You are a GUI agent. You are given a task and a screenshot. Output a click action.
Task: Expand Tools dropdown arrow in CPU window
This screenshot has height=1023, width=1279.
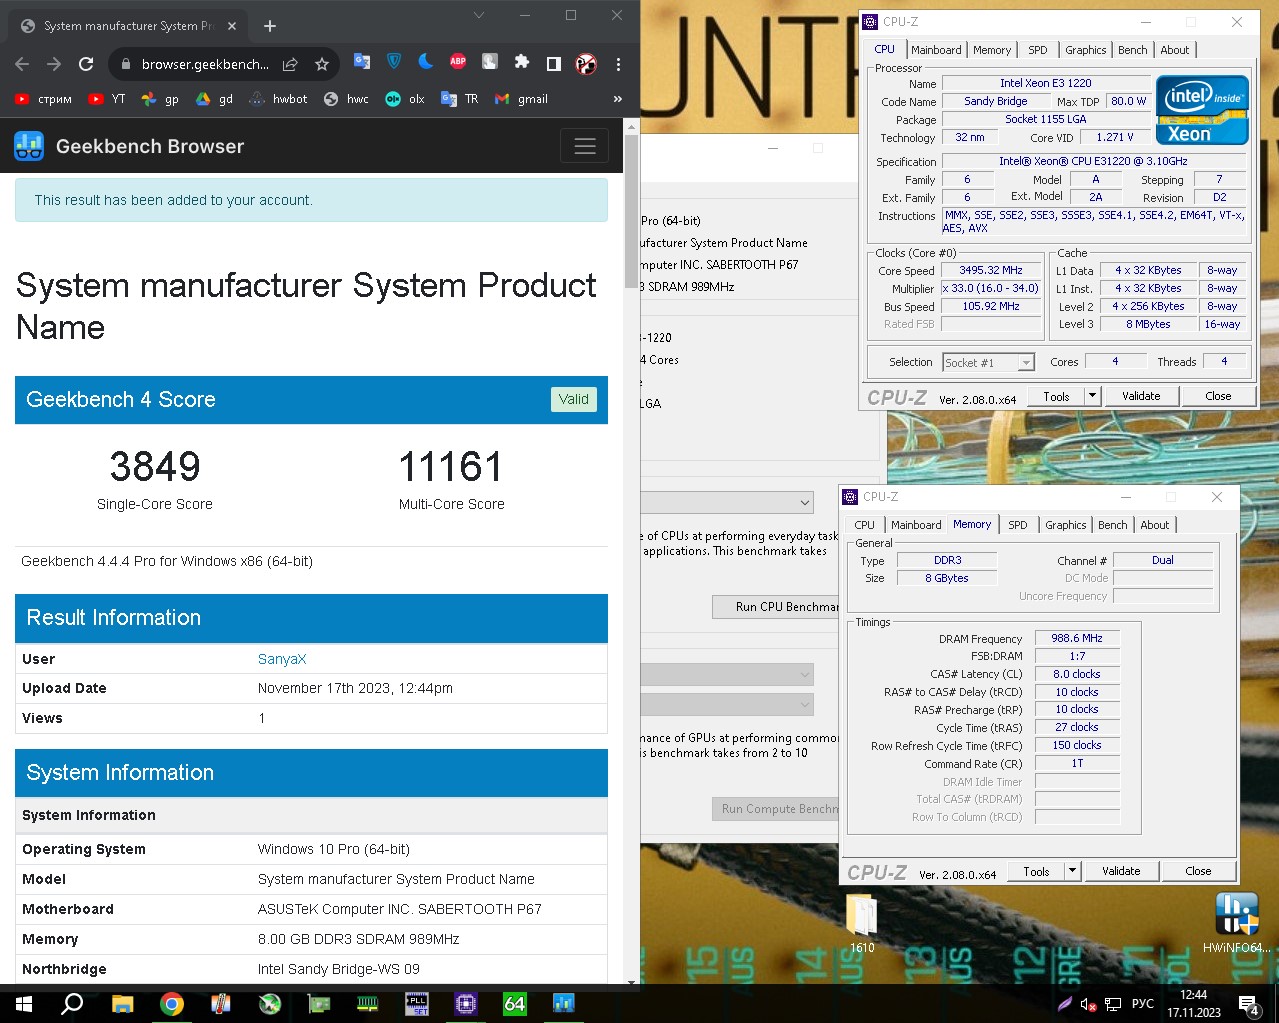(1092, 396)
